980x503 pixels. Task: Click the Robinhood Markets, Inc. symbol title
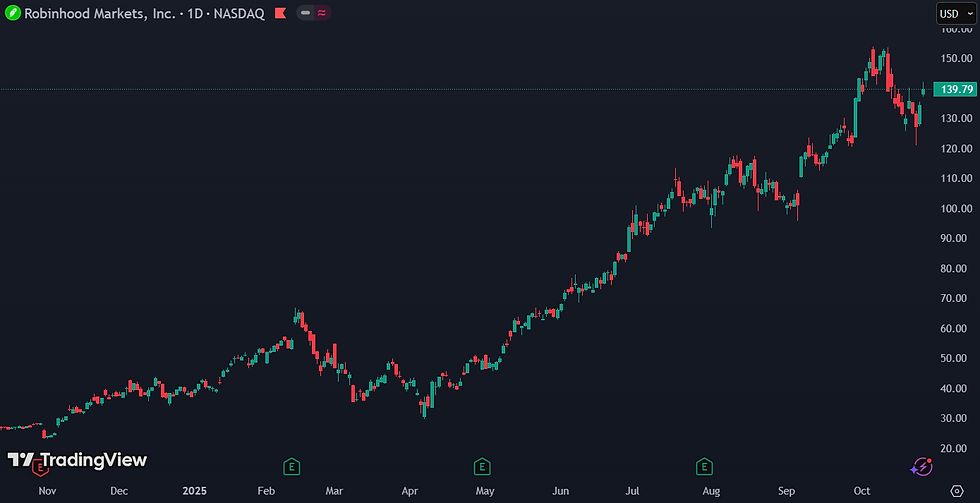click(100, 13)
